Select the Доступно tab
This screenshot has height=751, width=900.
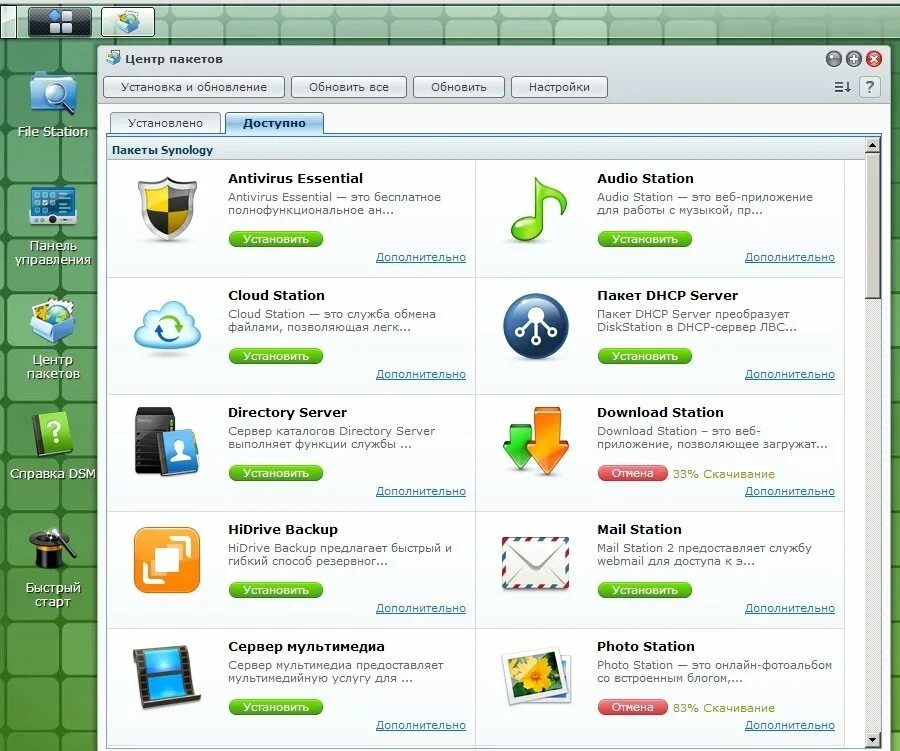click(x=274, y=123)
